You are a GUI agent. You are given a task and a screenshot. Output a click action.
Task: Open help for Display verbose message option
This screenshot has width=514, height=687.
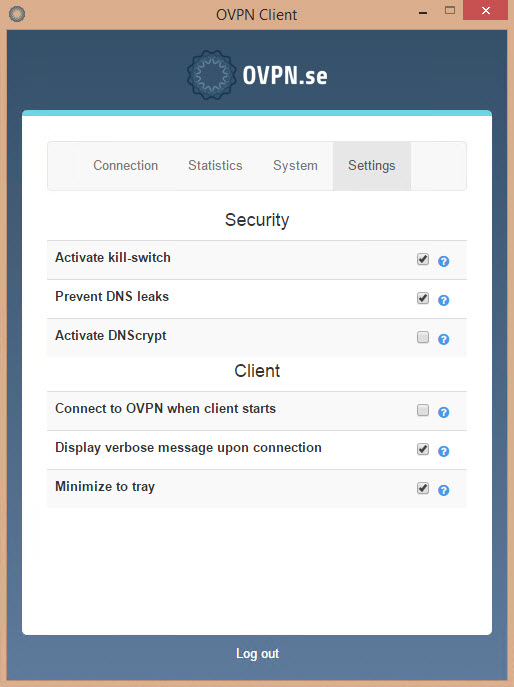(443, 451)
